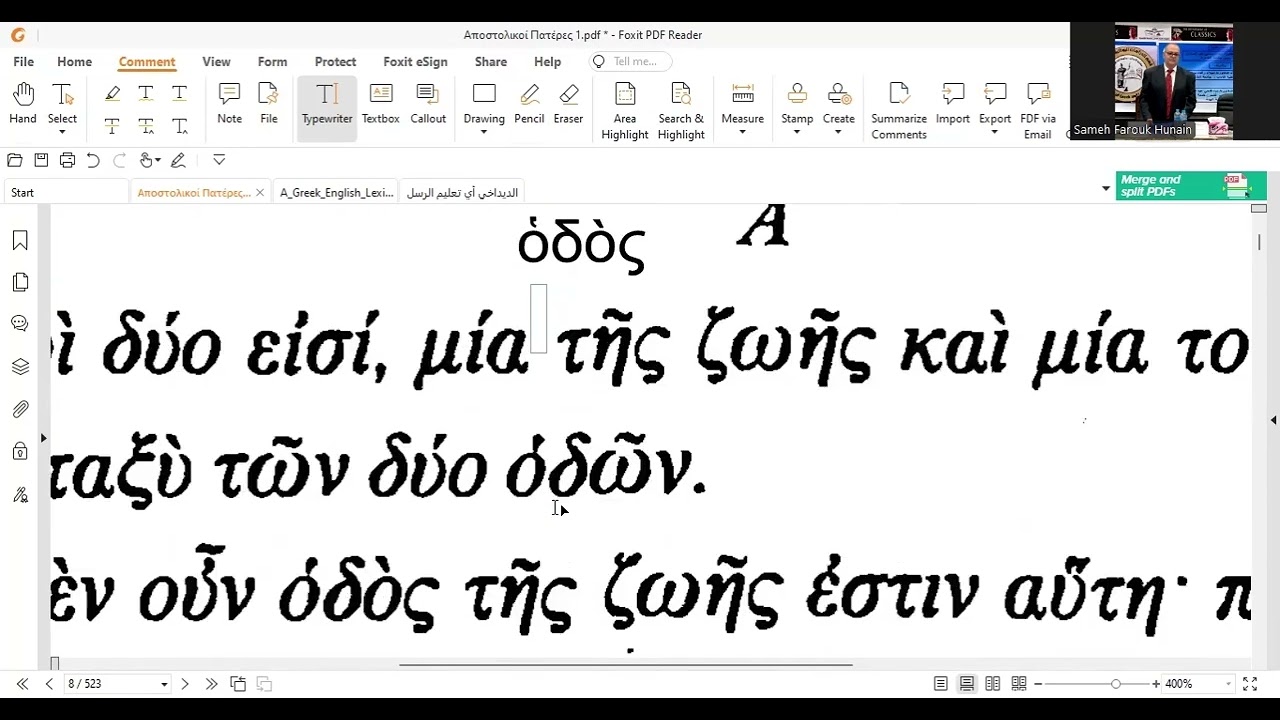Open the Create stamp dropdown
This screenshot has height=720, width=1280.
[839, 132]
